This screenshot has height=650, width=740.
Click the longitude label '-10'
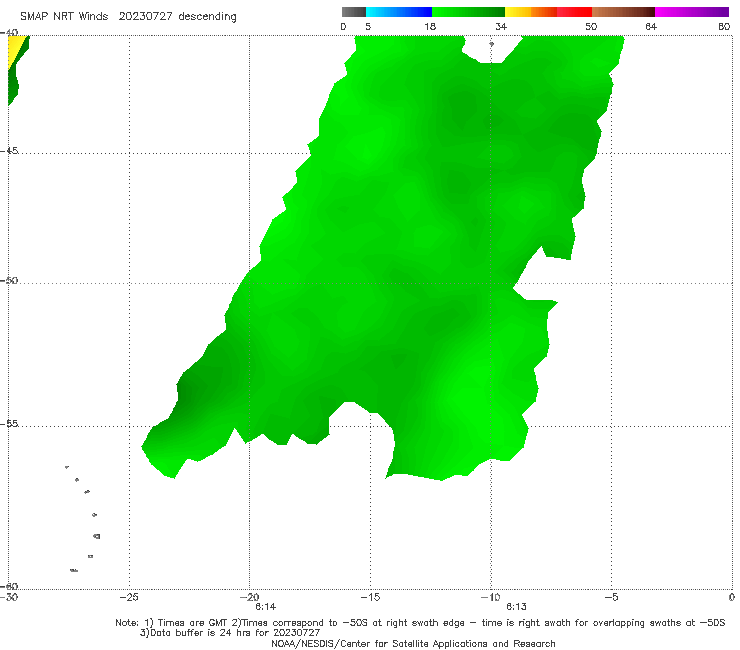(x=490, y=597)
